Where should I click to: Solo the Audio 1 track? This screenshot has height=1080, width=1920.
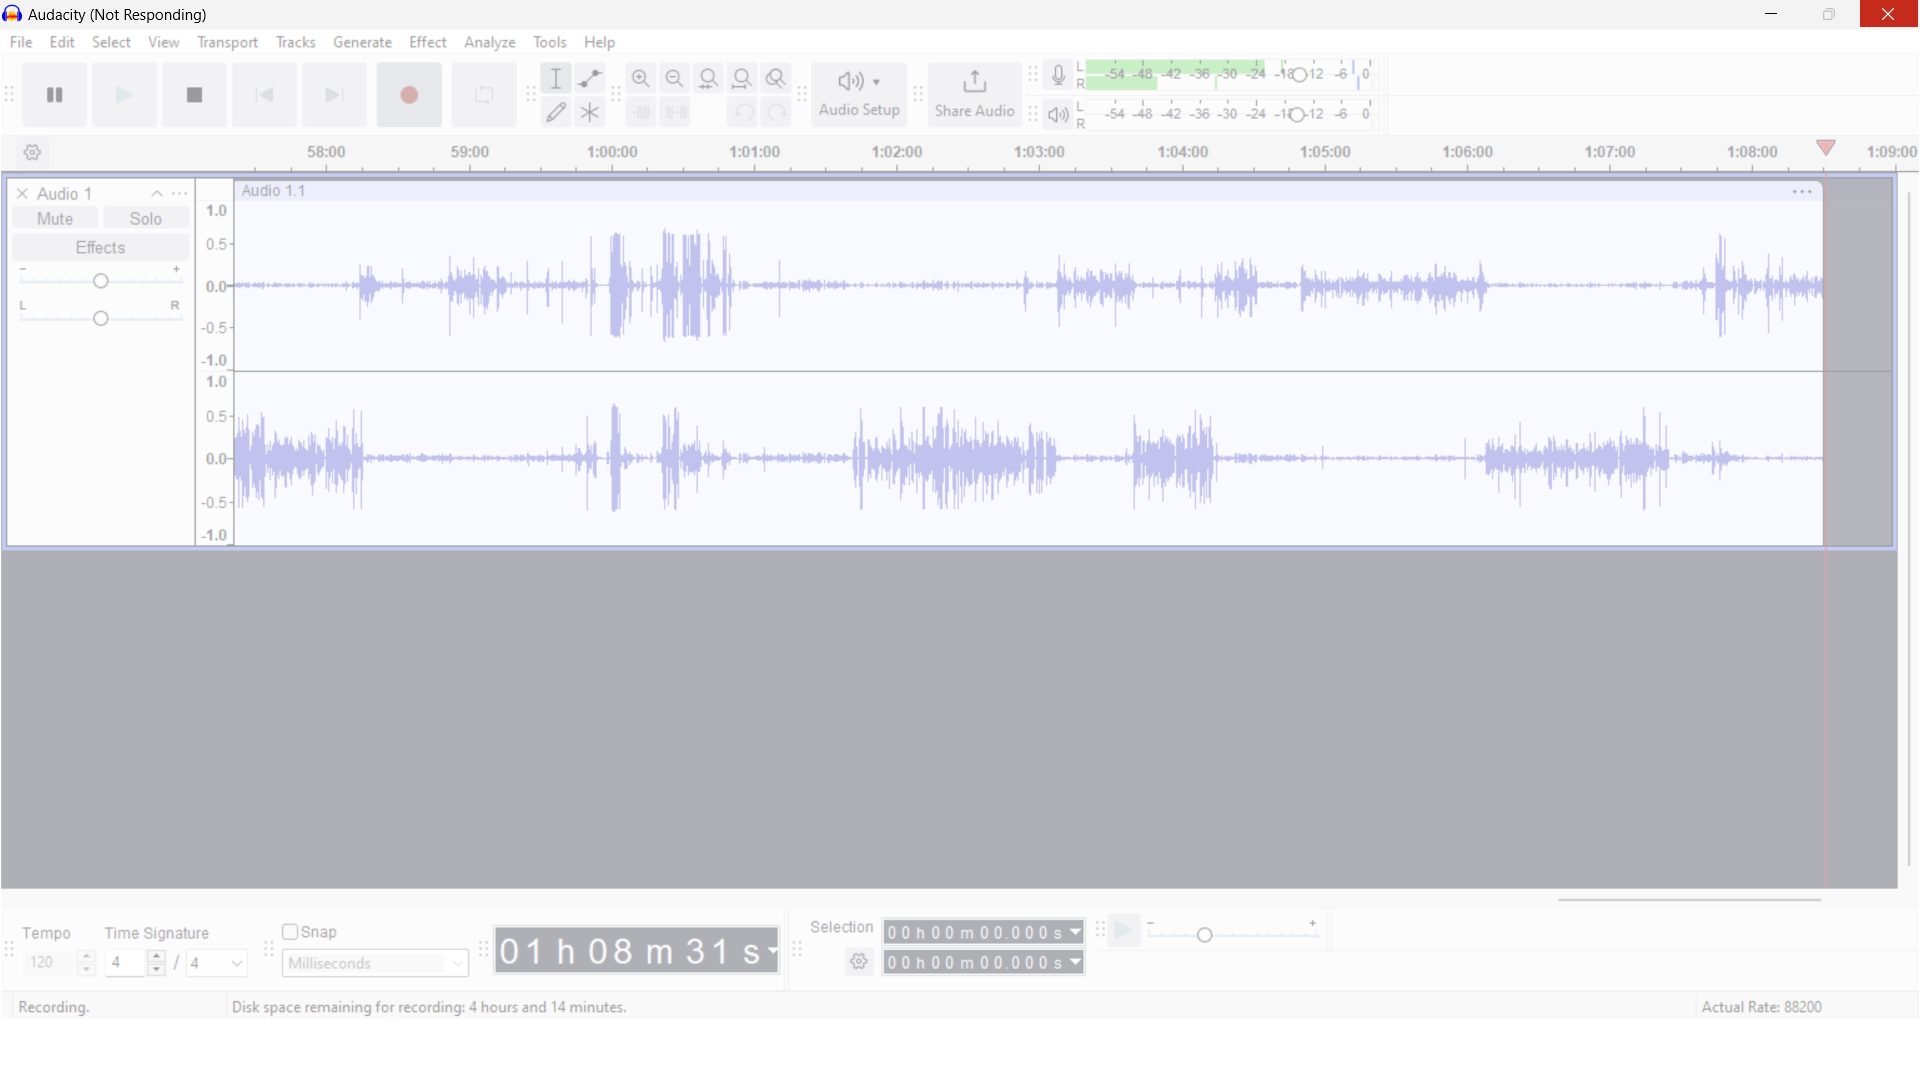coord(146,219)
